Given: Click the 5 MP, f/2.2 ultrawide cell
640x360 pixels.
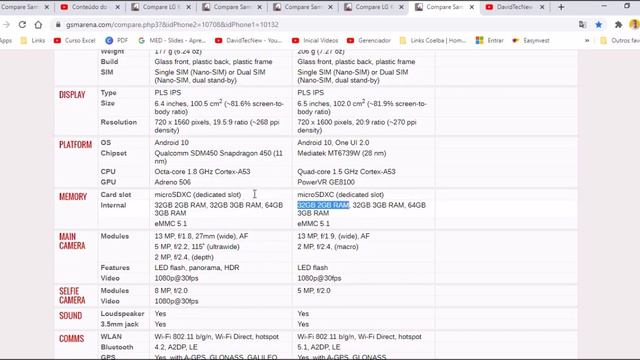Looking at the screenshot, I should click(197, 247).
